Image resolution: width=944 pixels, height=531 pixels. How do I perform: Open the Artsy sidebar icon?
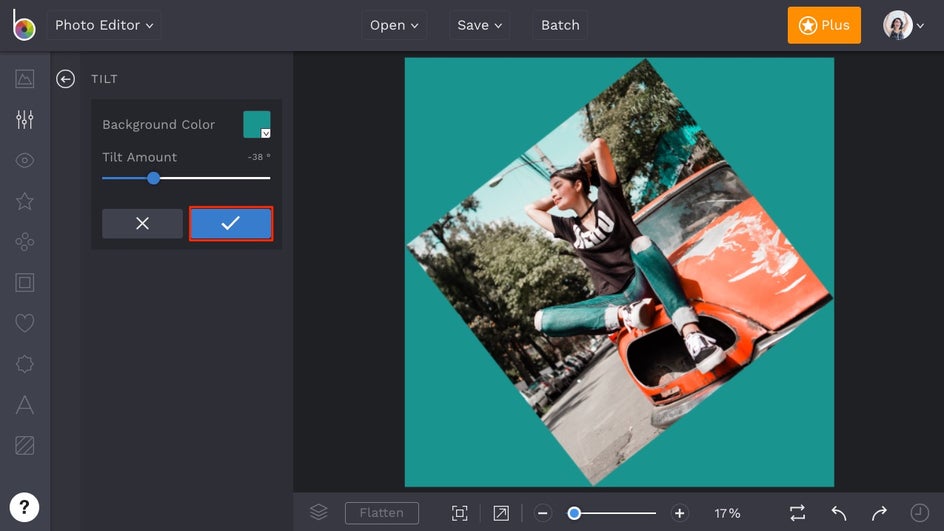(25, 242)
